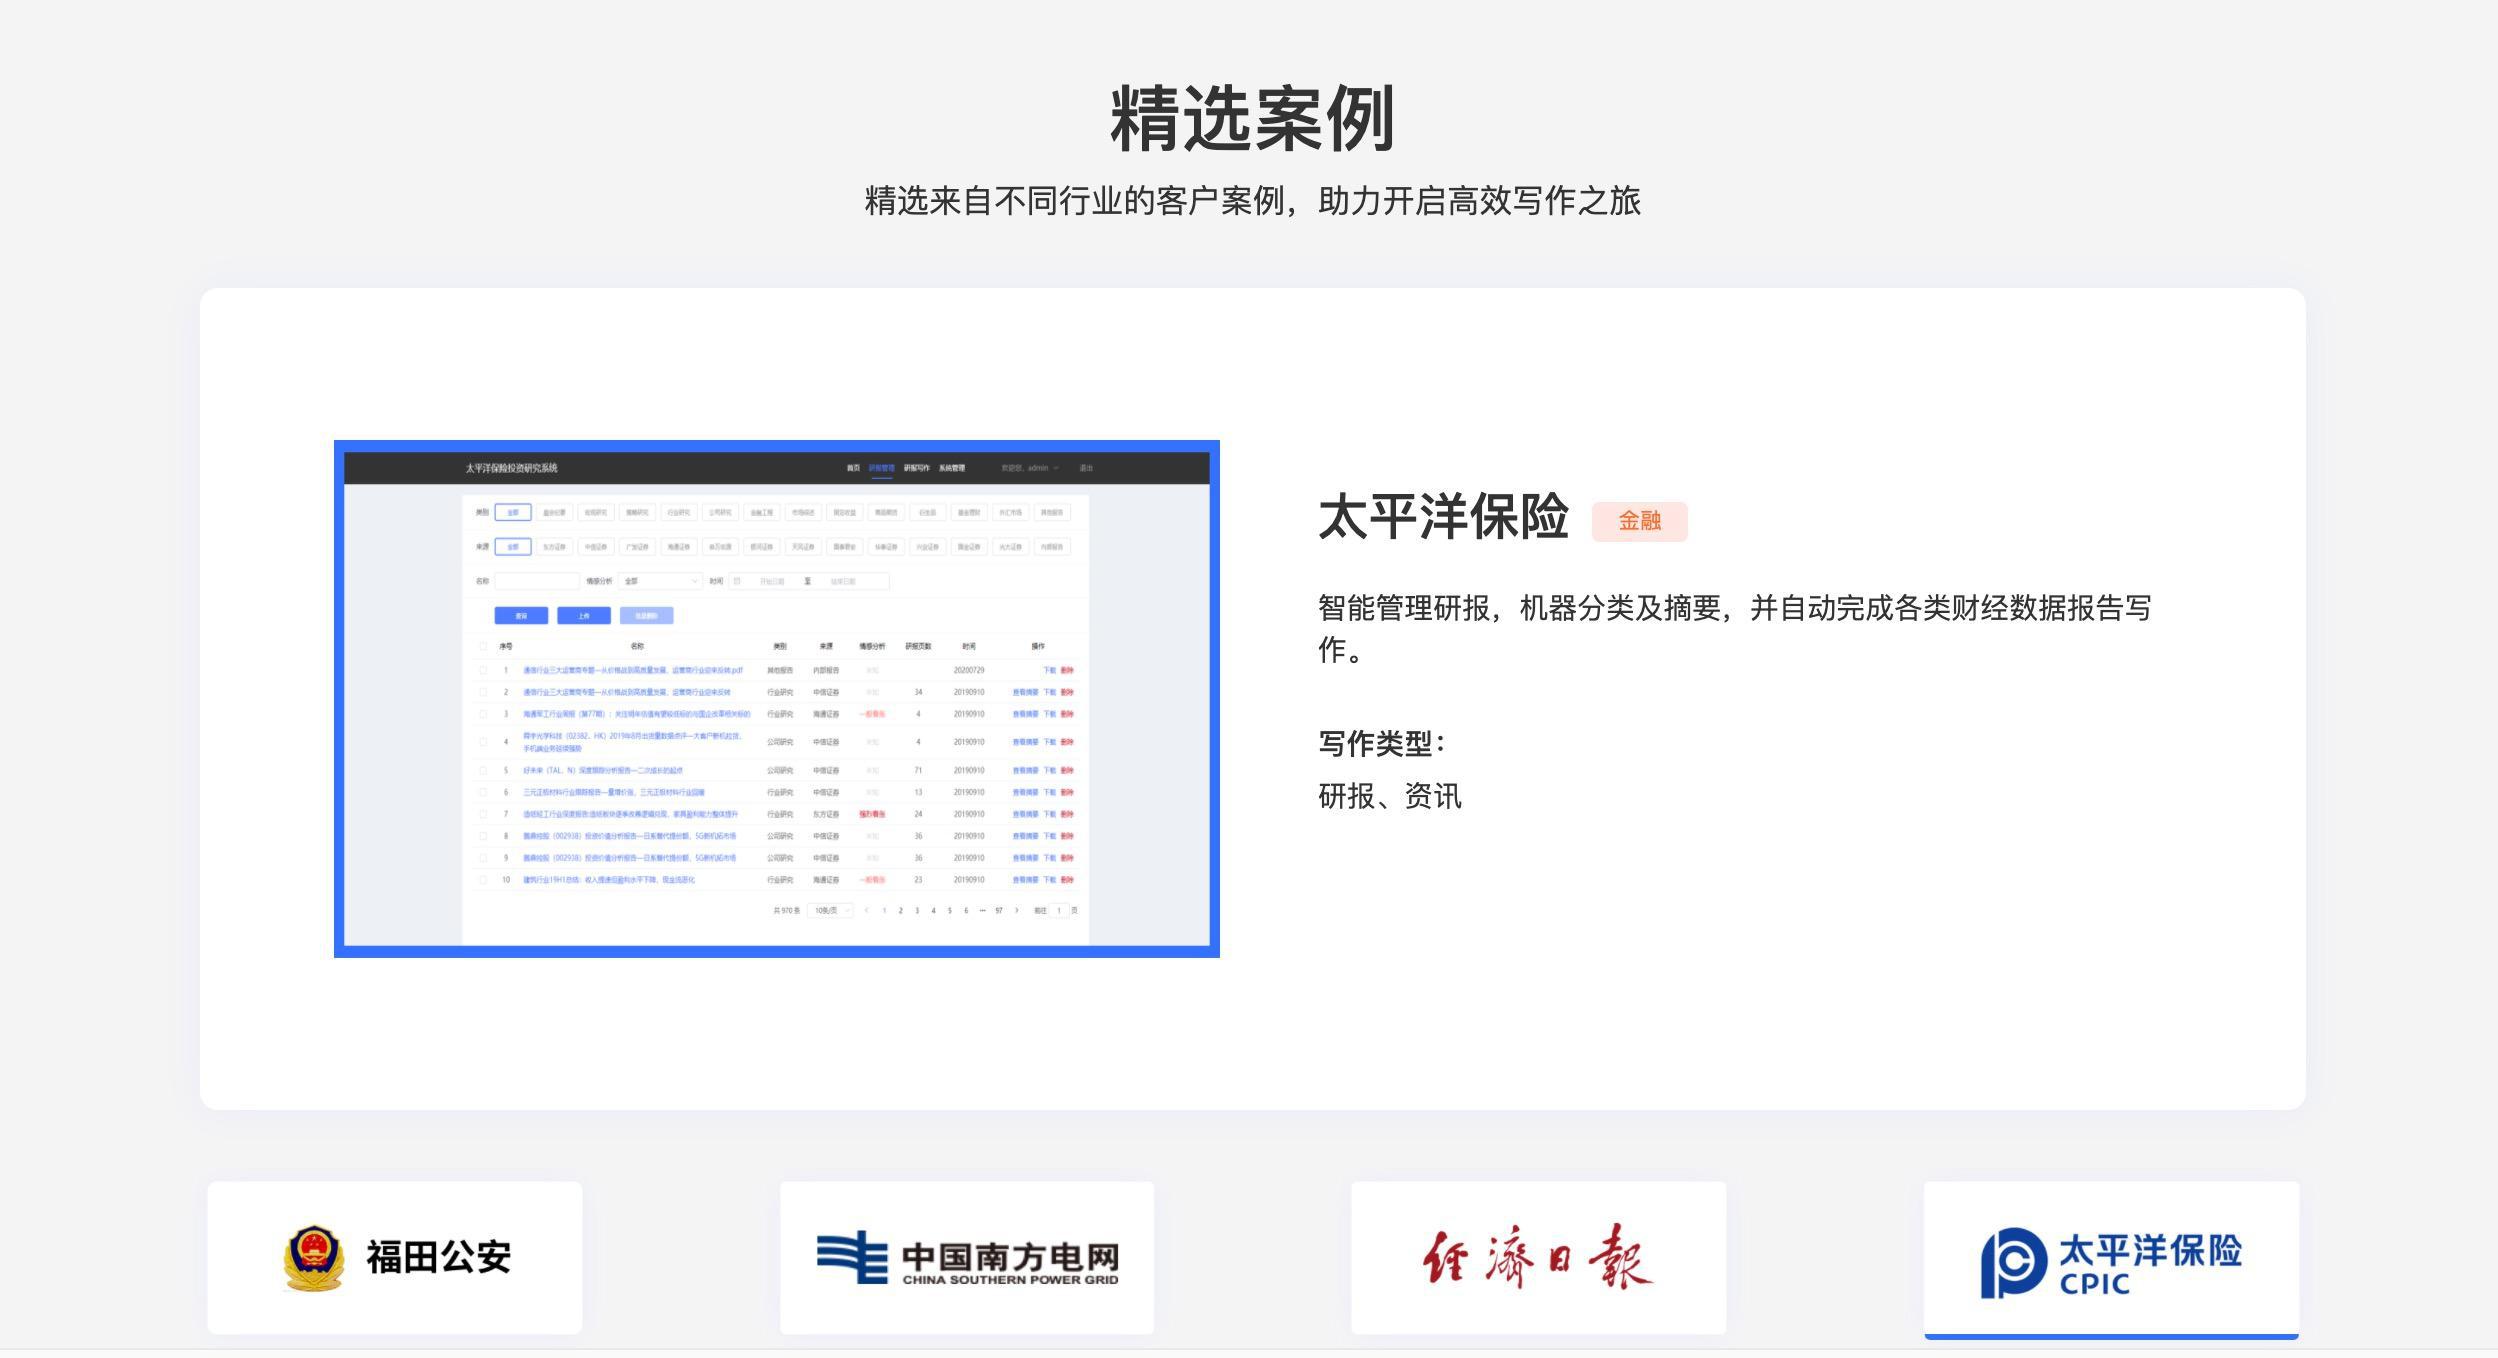Click the 研报、资讯 writing types text

[x=1390, y=796]
